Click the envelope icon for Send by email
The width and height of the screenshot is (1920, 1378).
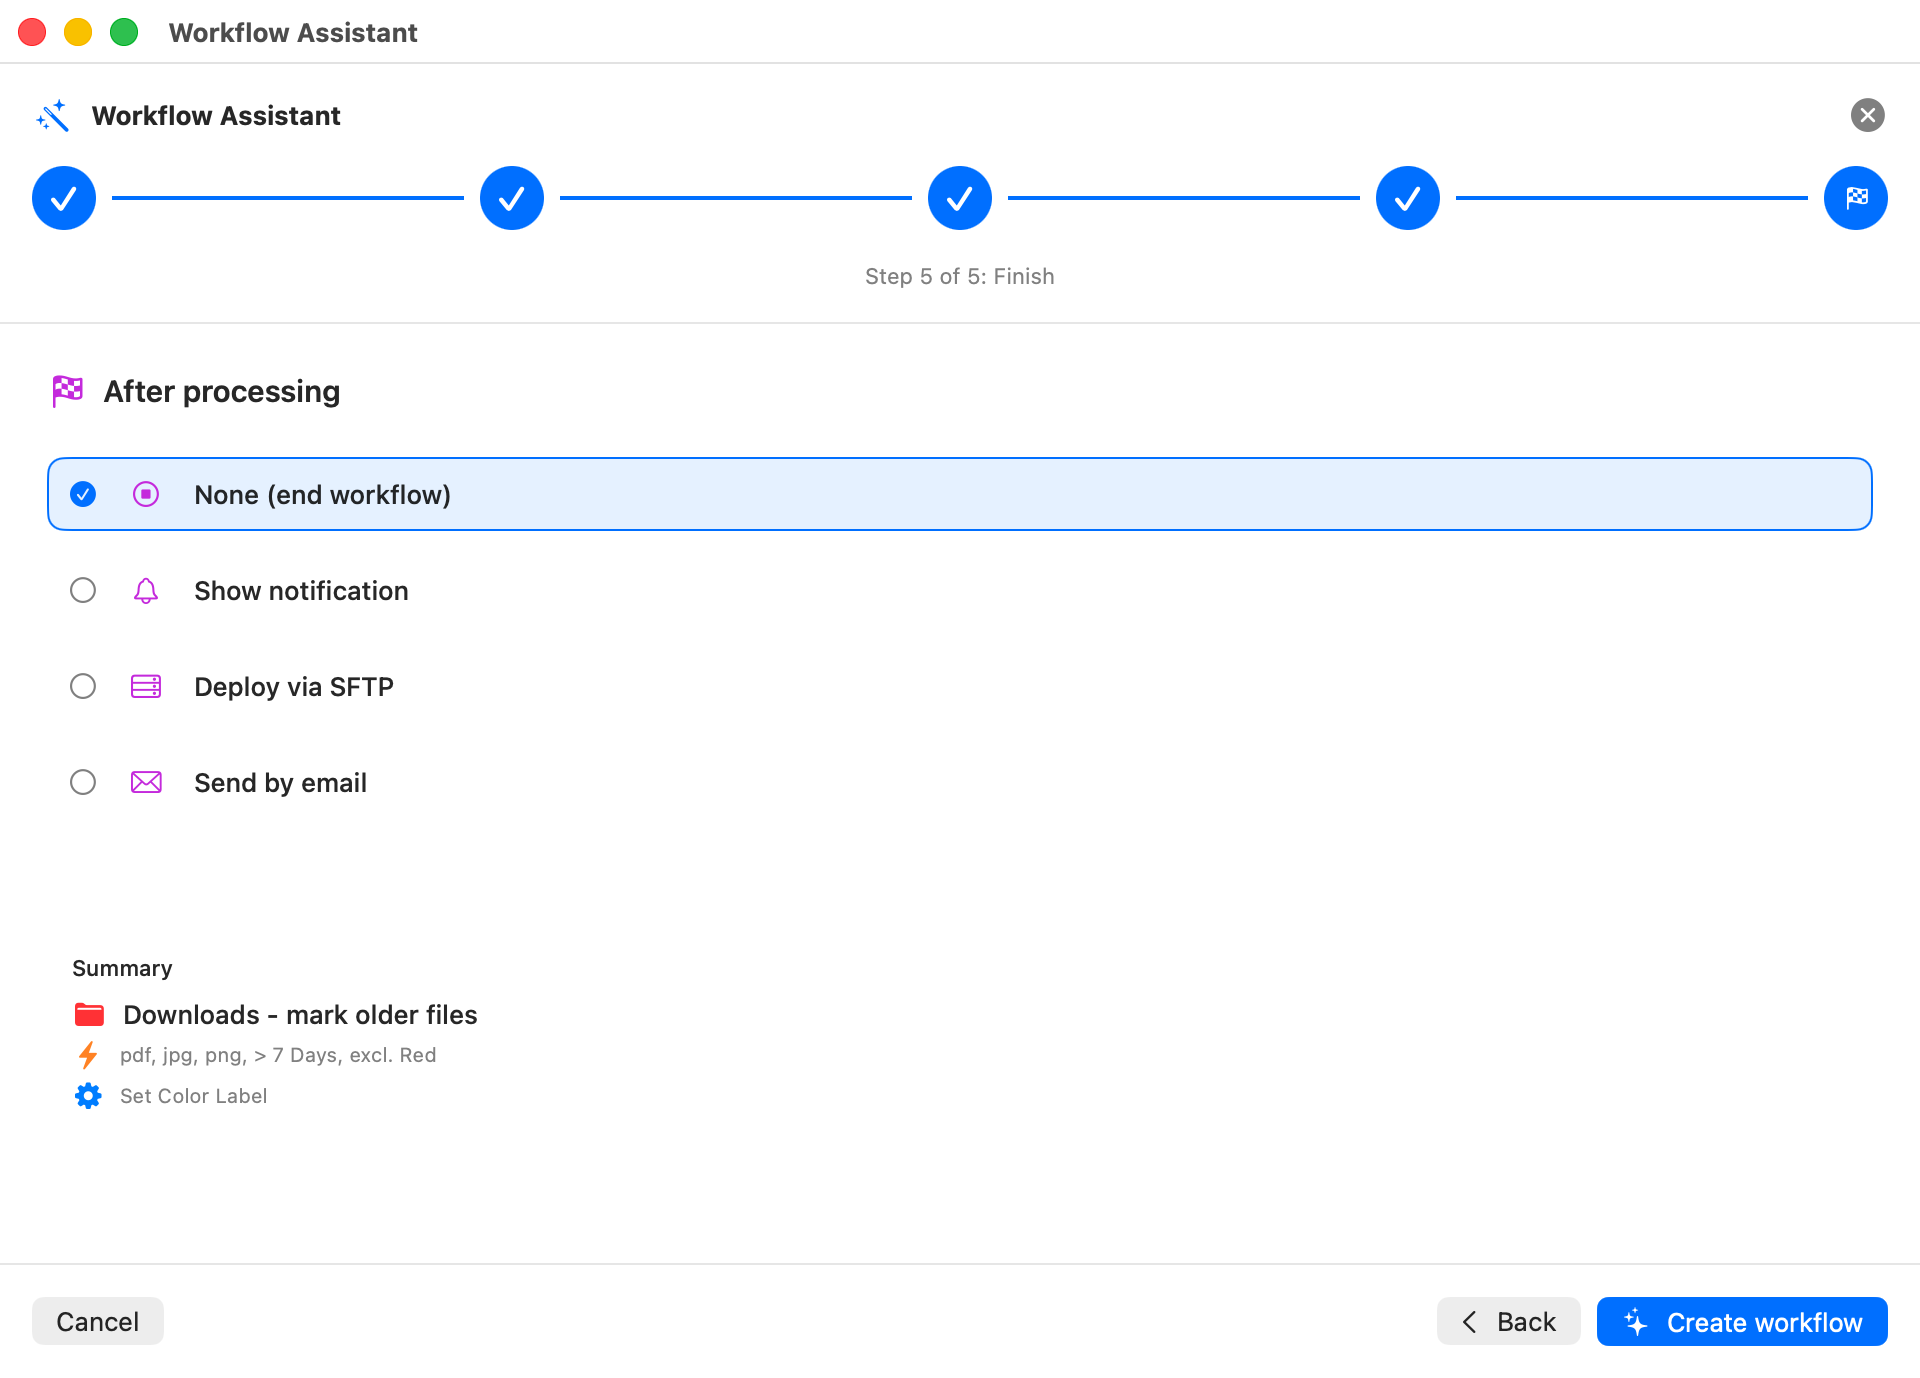[x=146, y=782]
